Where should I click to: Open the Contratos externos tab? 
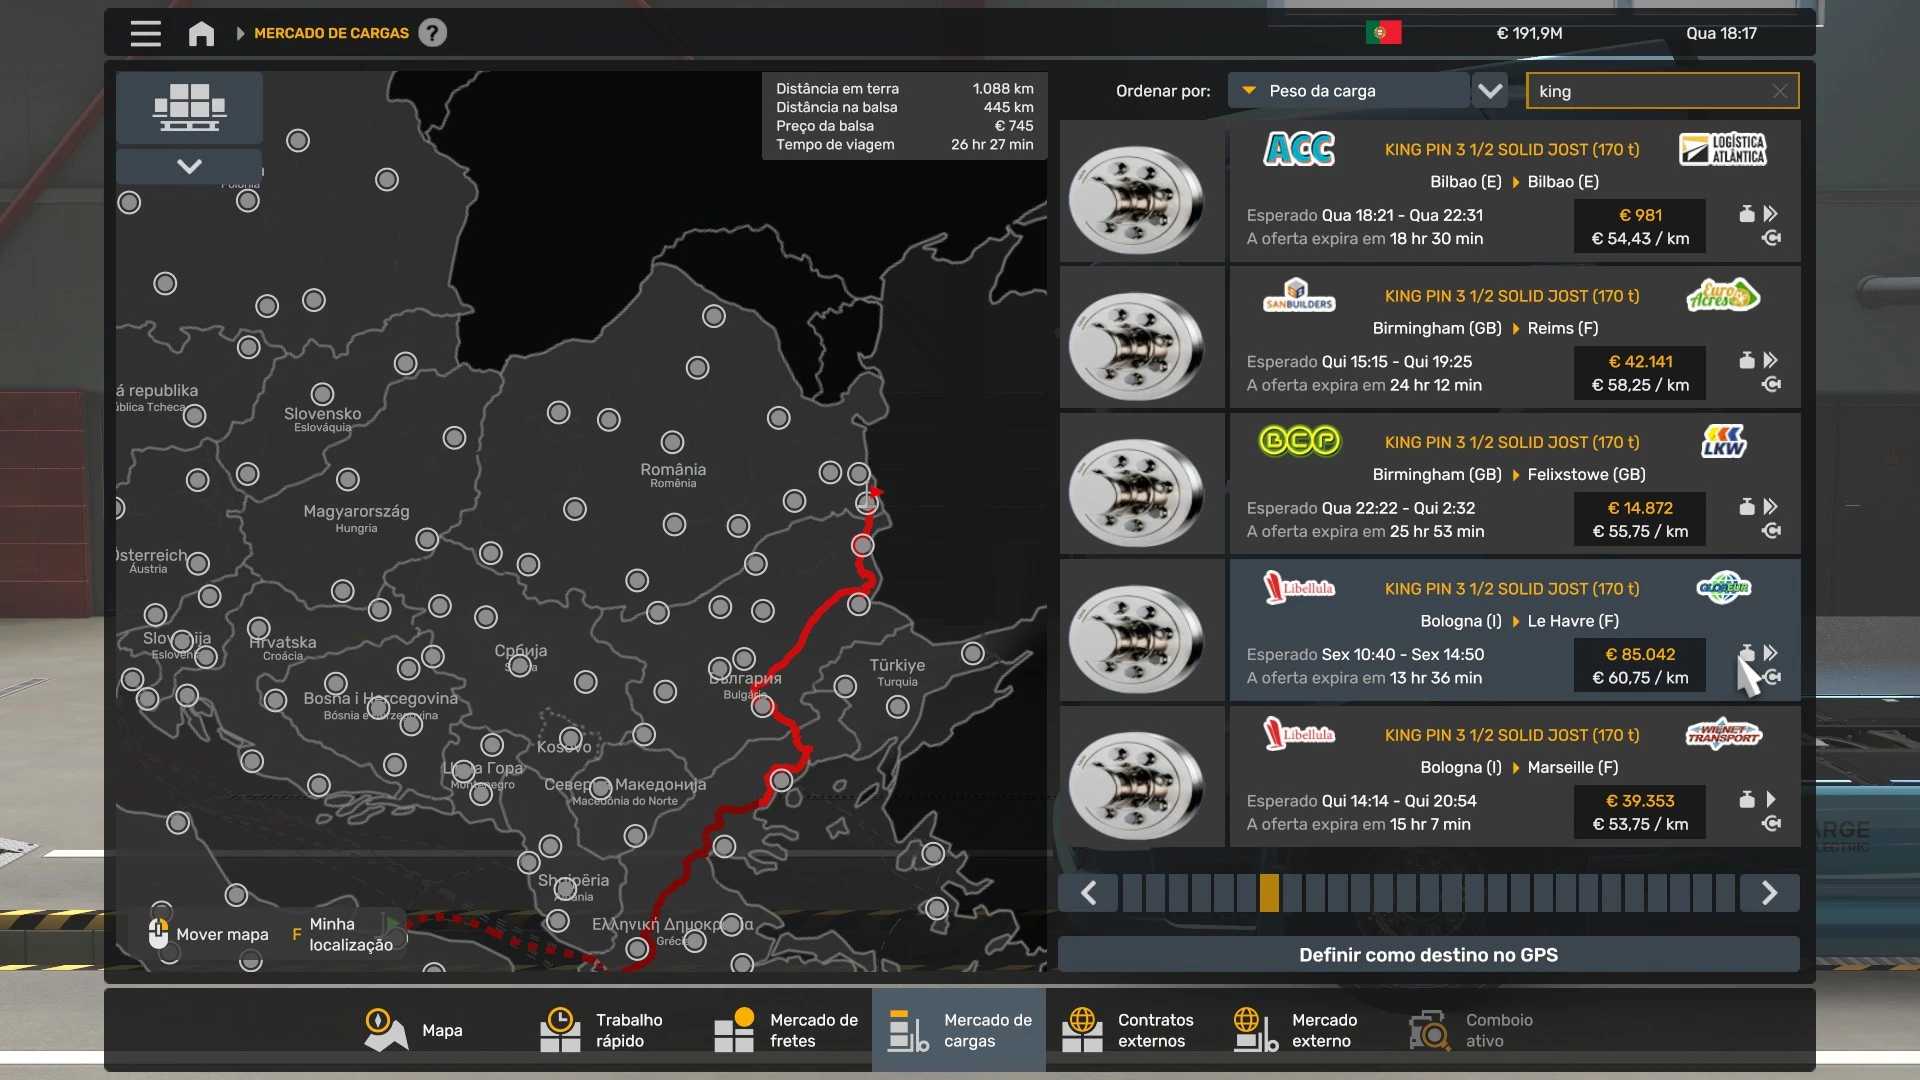tap(1128, 1030)
